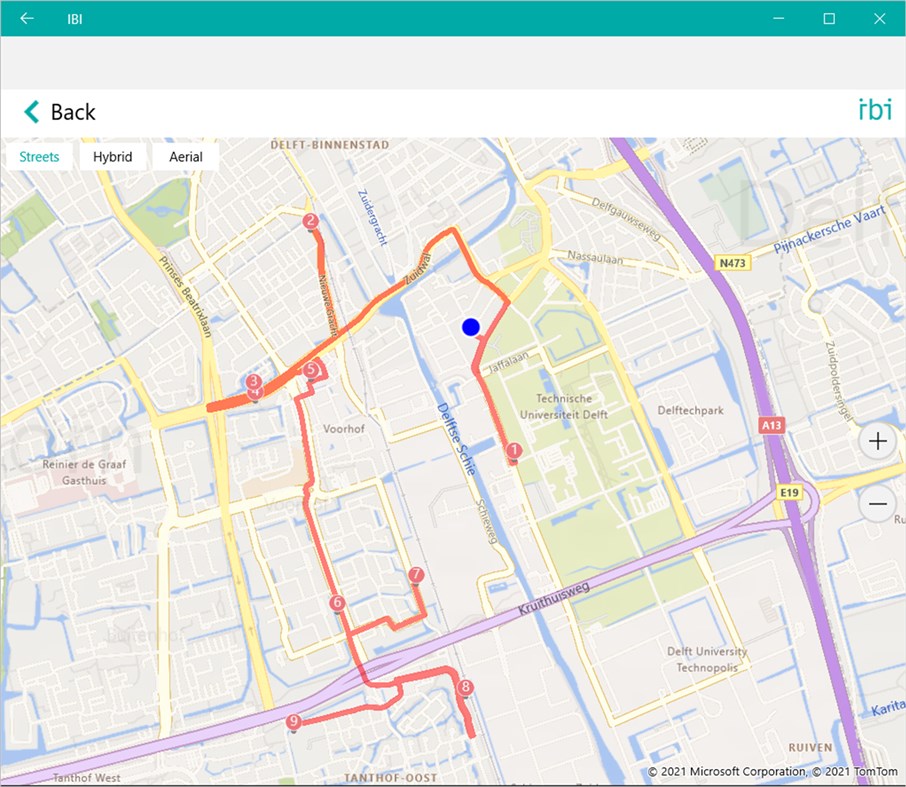Click the blue current location dot
Screen dimensions: 906x787
point(470,326)
